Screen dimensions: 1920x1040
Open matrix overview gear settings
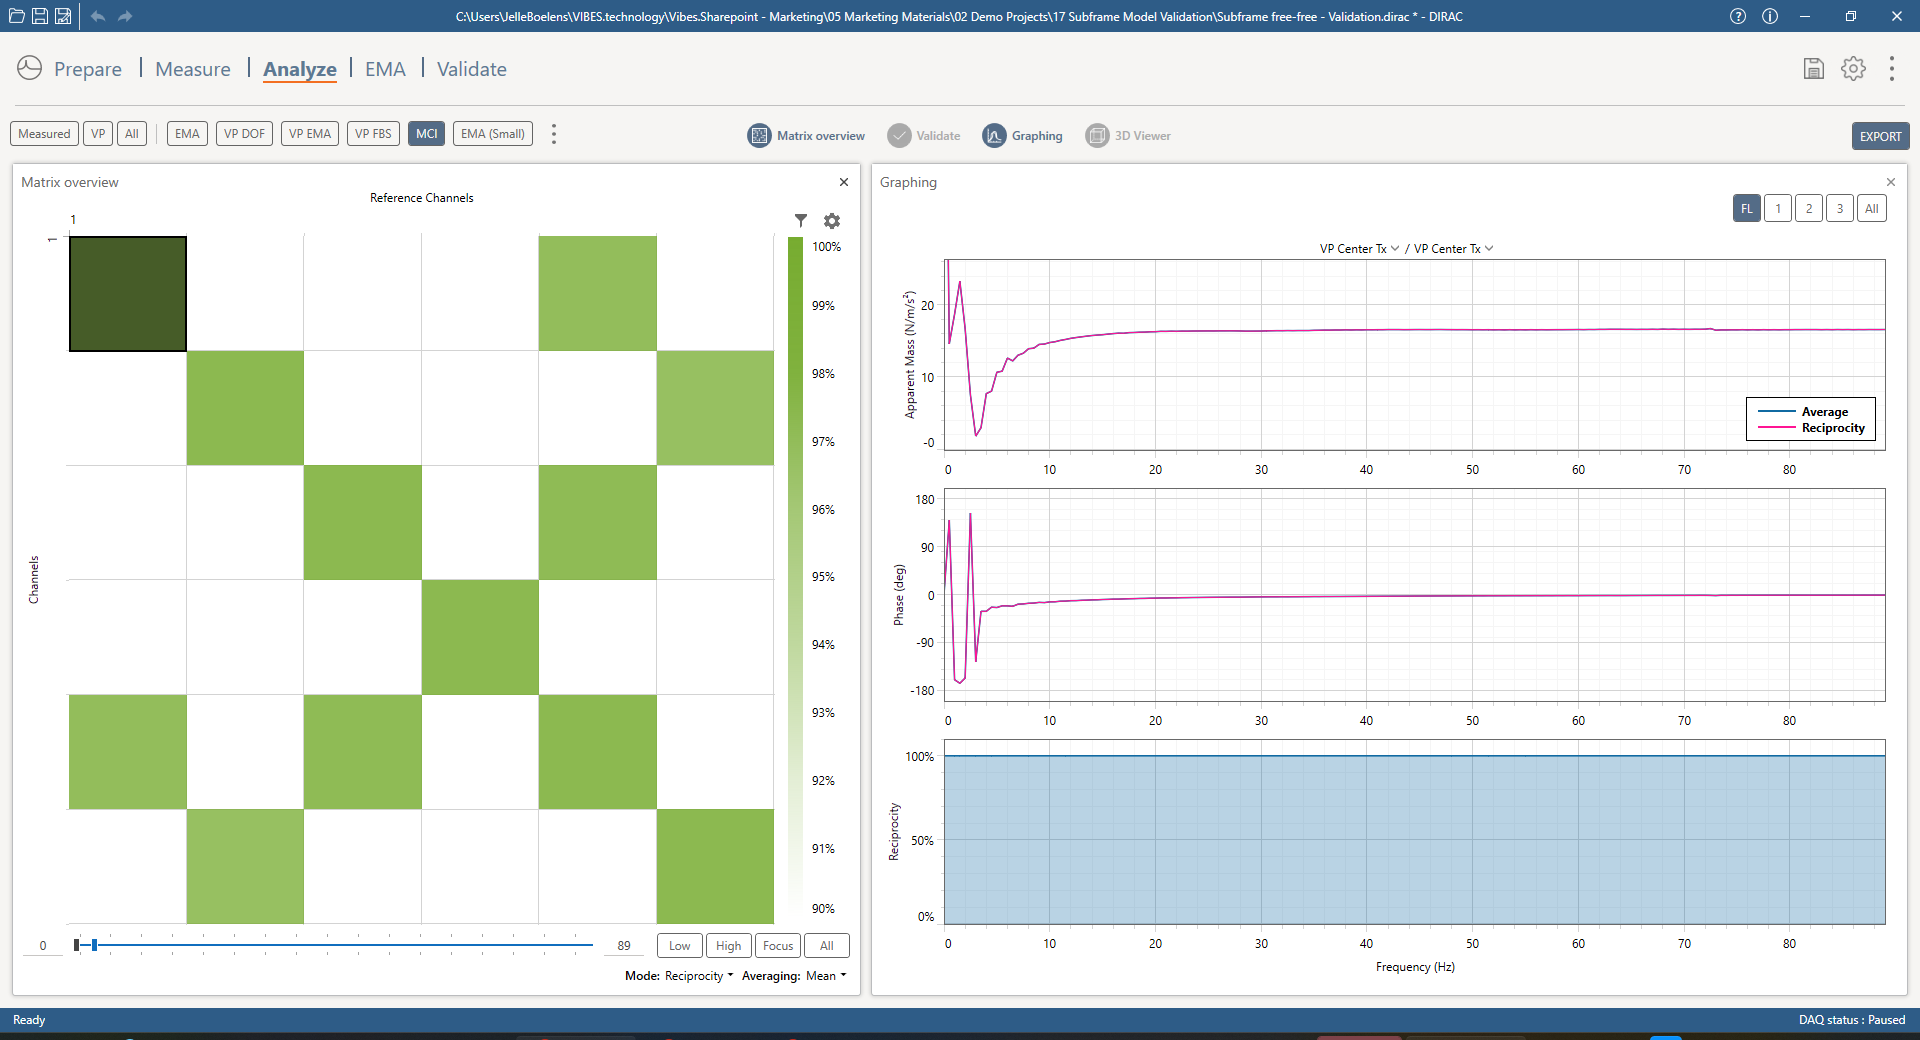point(831,221)
